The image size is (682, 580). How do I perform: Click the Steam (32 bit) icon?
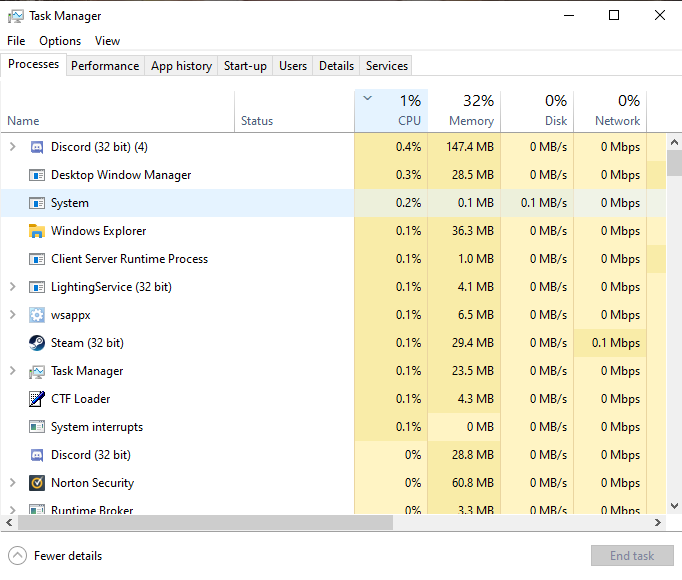click(x=37, y=343)
